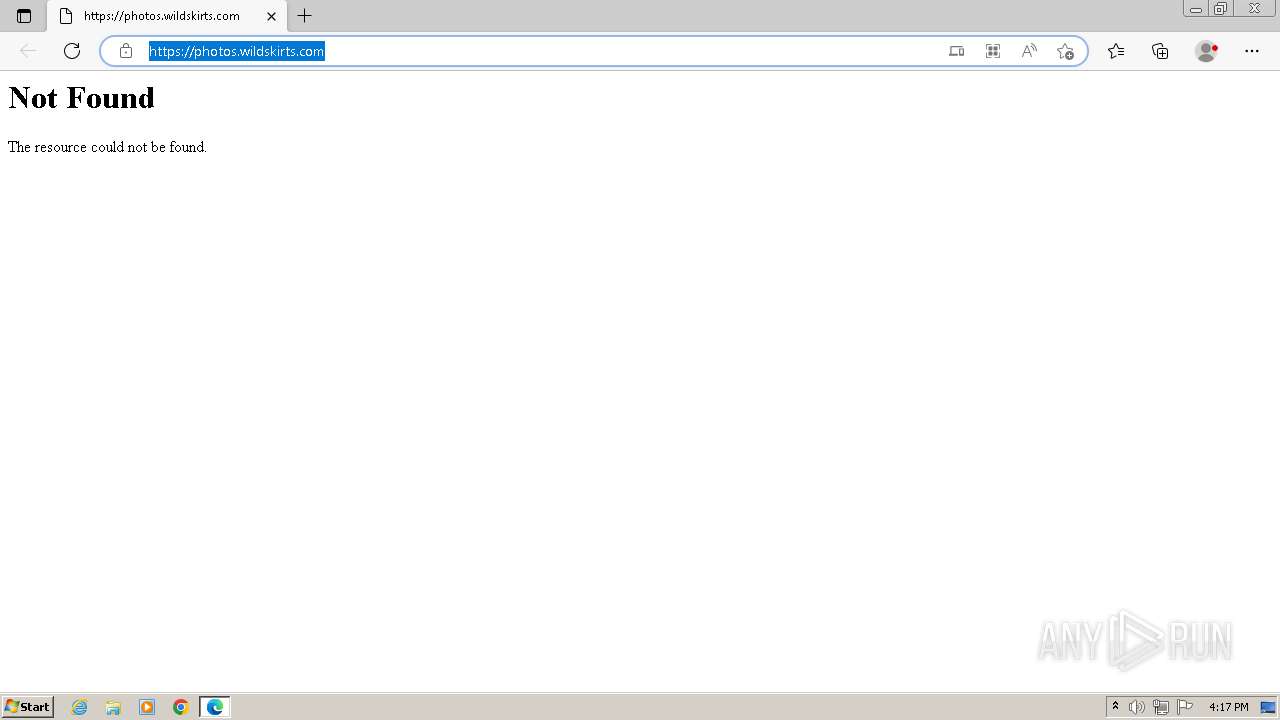The image size is (1280, 720).
Task: Show desktop via tray corner icon
Action: pyautogui.click(x=1268, y=707)
